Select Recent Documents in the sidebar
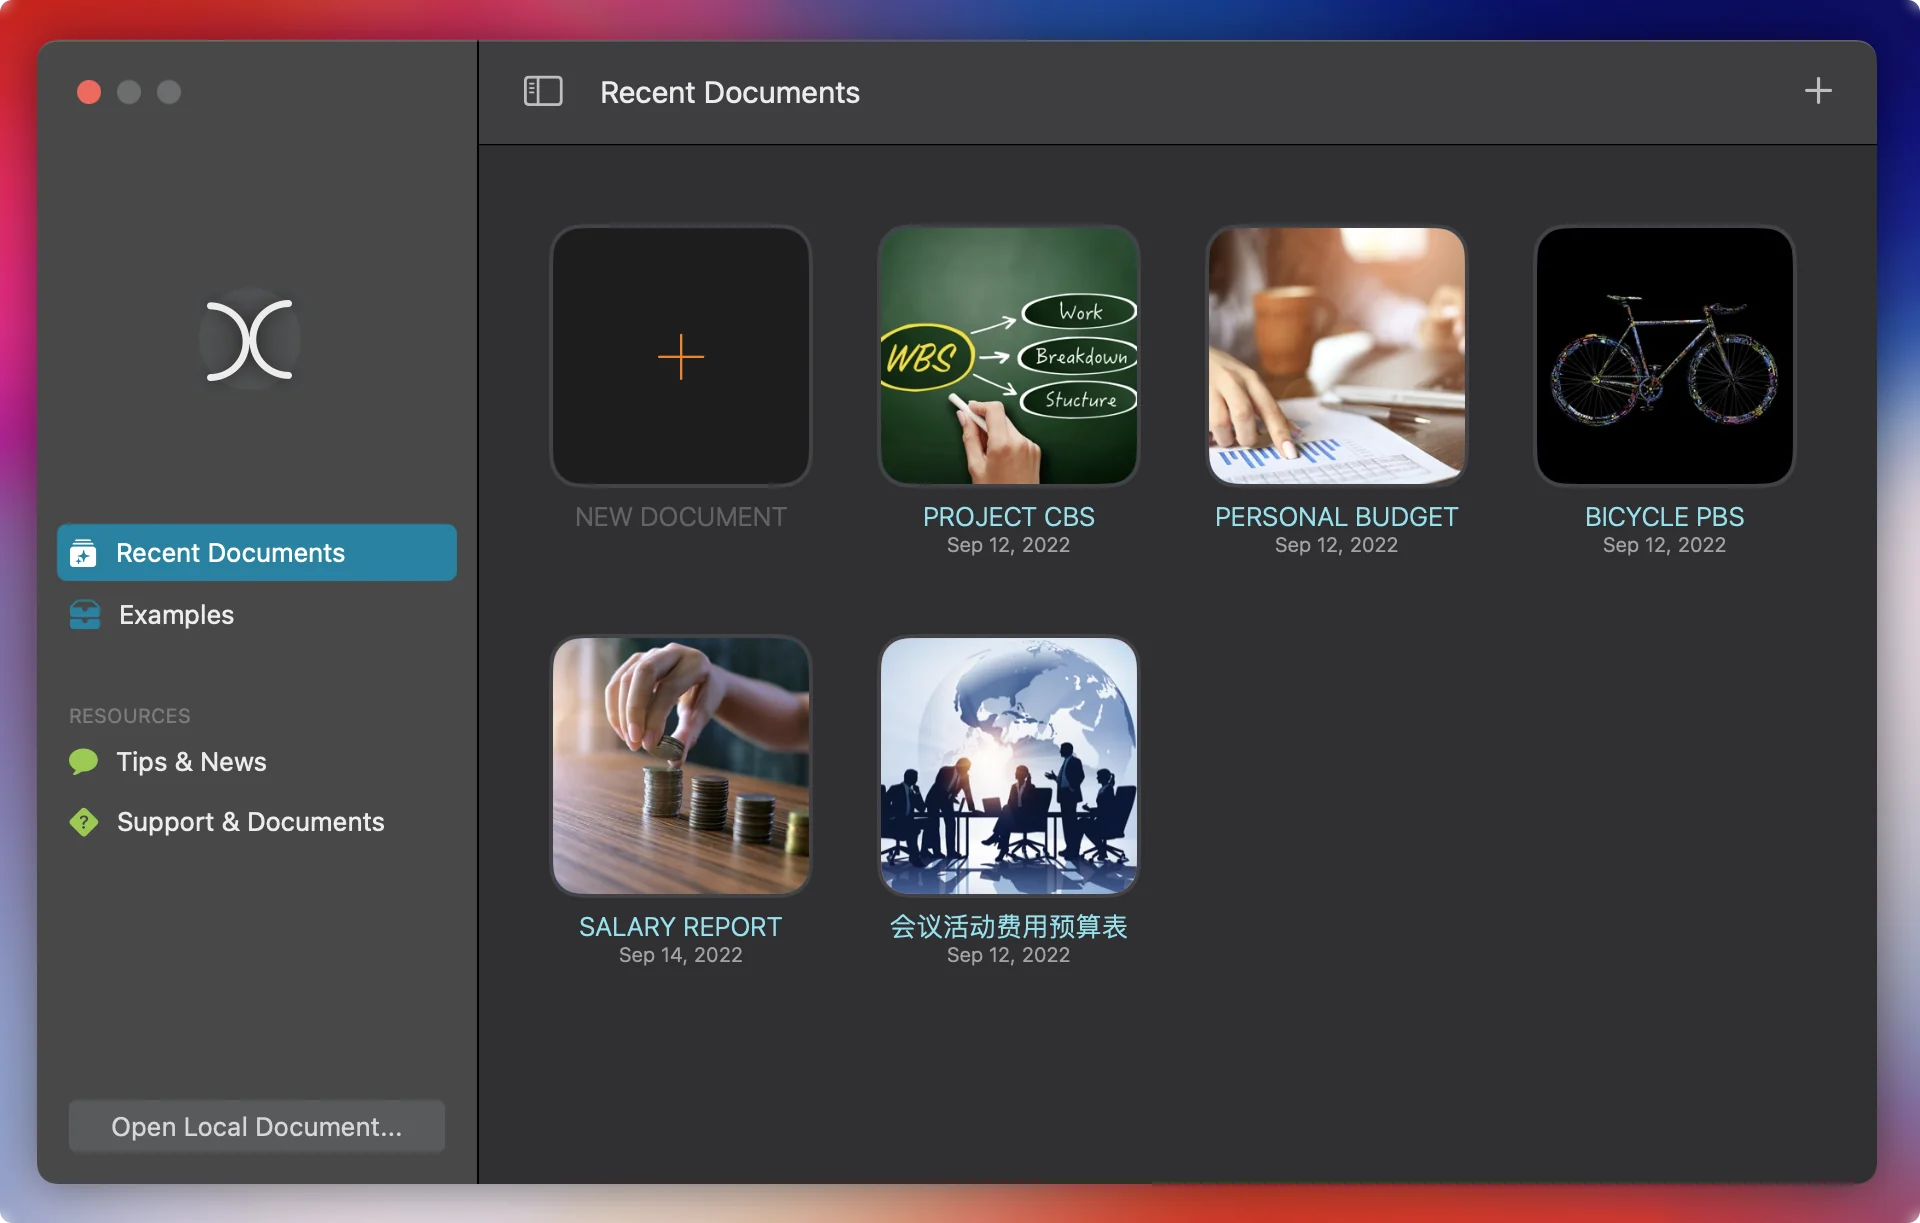 point(229,553)
